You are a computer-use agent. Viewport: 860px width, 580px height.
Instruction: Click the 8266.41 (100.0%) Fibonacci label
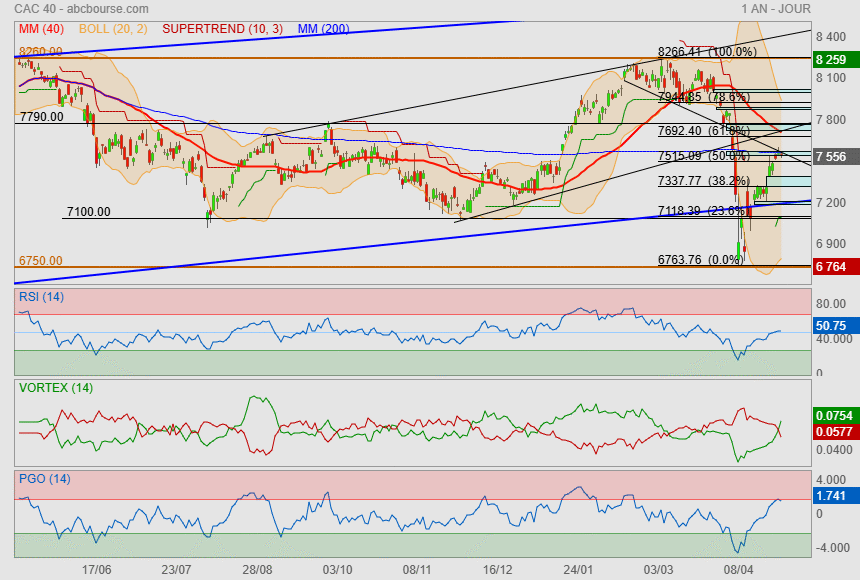(707, 52)
